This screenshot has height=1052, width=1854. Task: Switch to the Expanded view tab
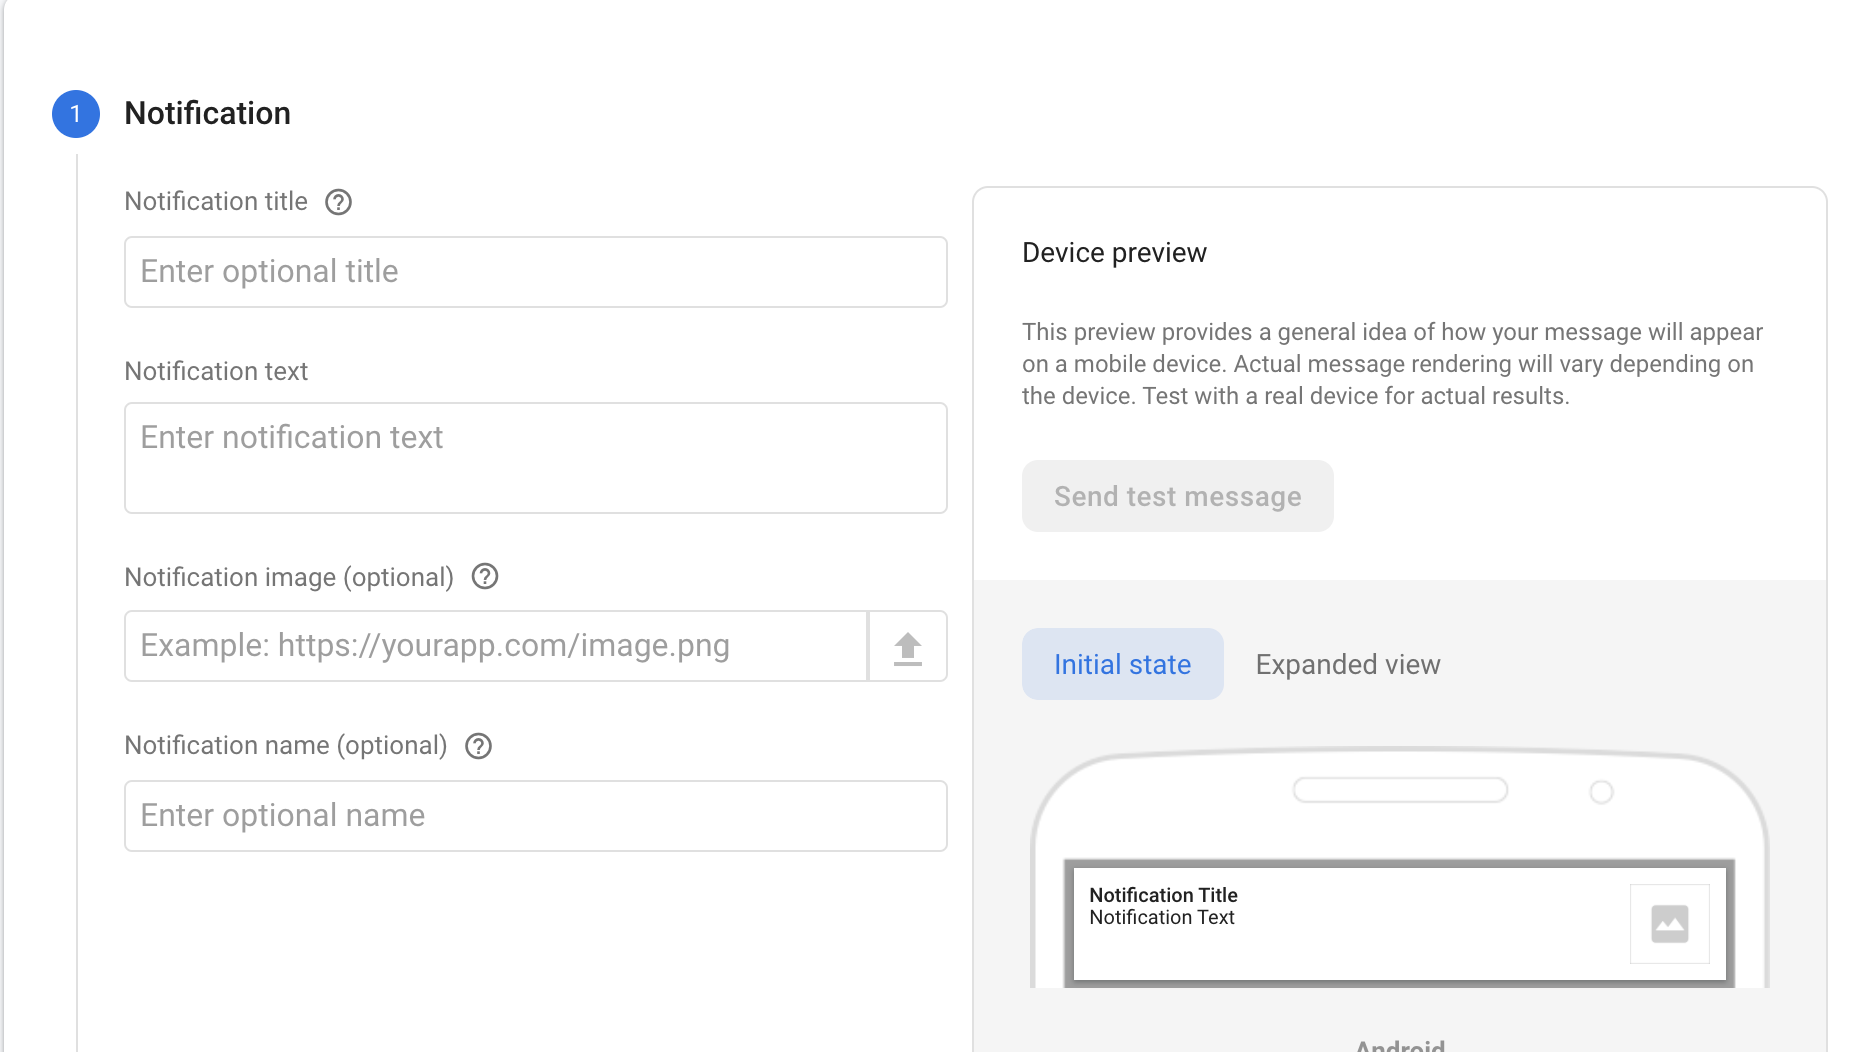(1348, 664)
